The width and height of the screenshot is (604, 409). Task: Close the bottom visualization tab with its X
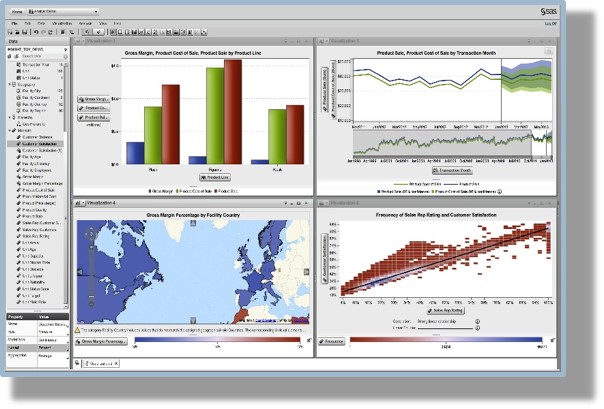(117, 363)
